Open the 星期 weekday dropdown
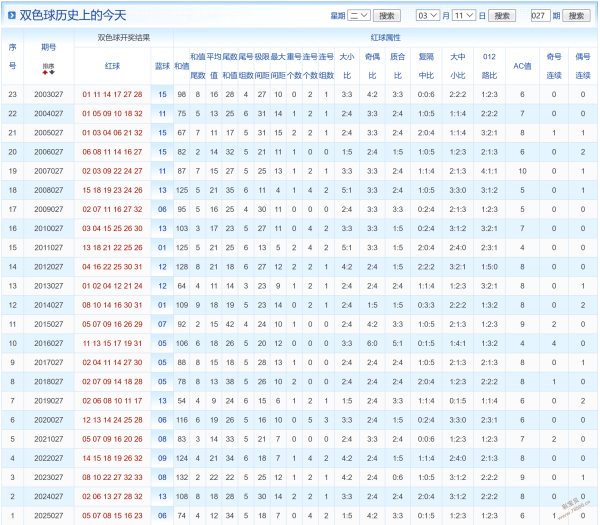This screenshot has height=525, width=600. coord(359,16)
